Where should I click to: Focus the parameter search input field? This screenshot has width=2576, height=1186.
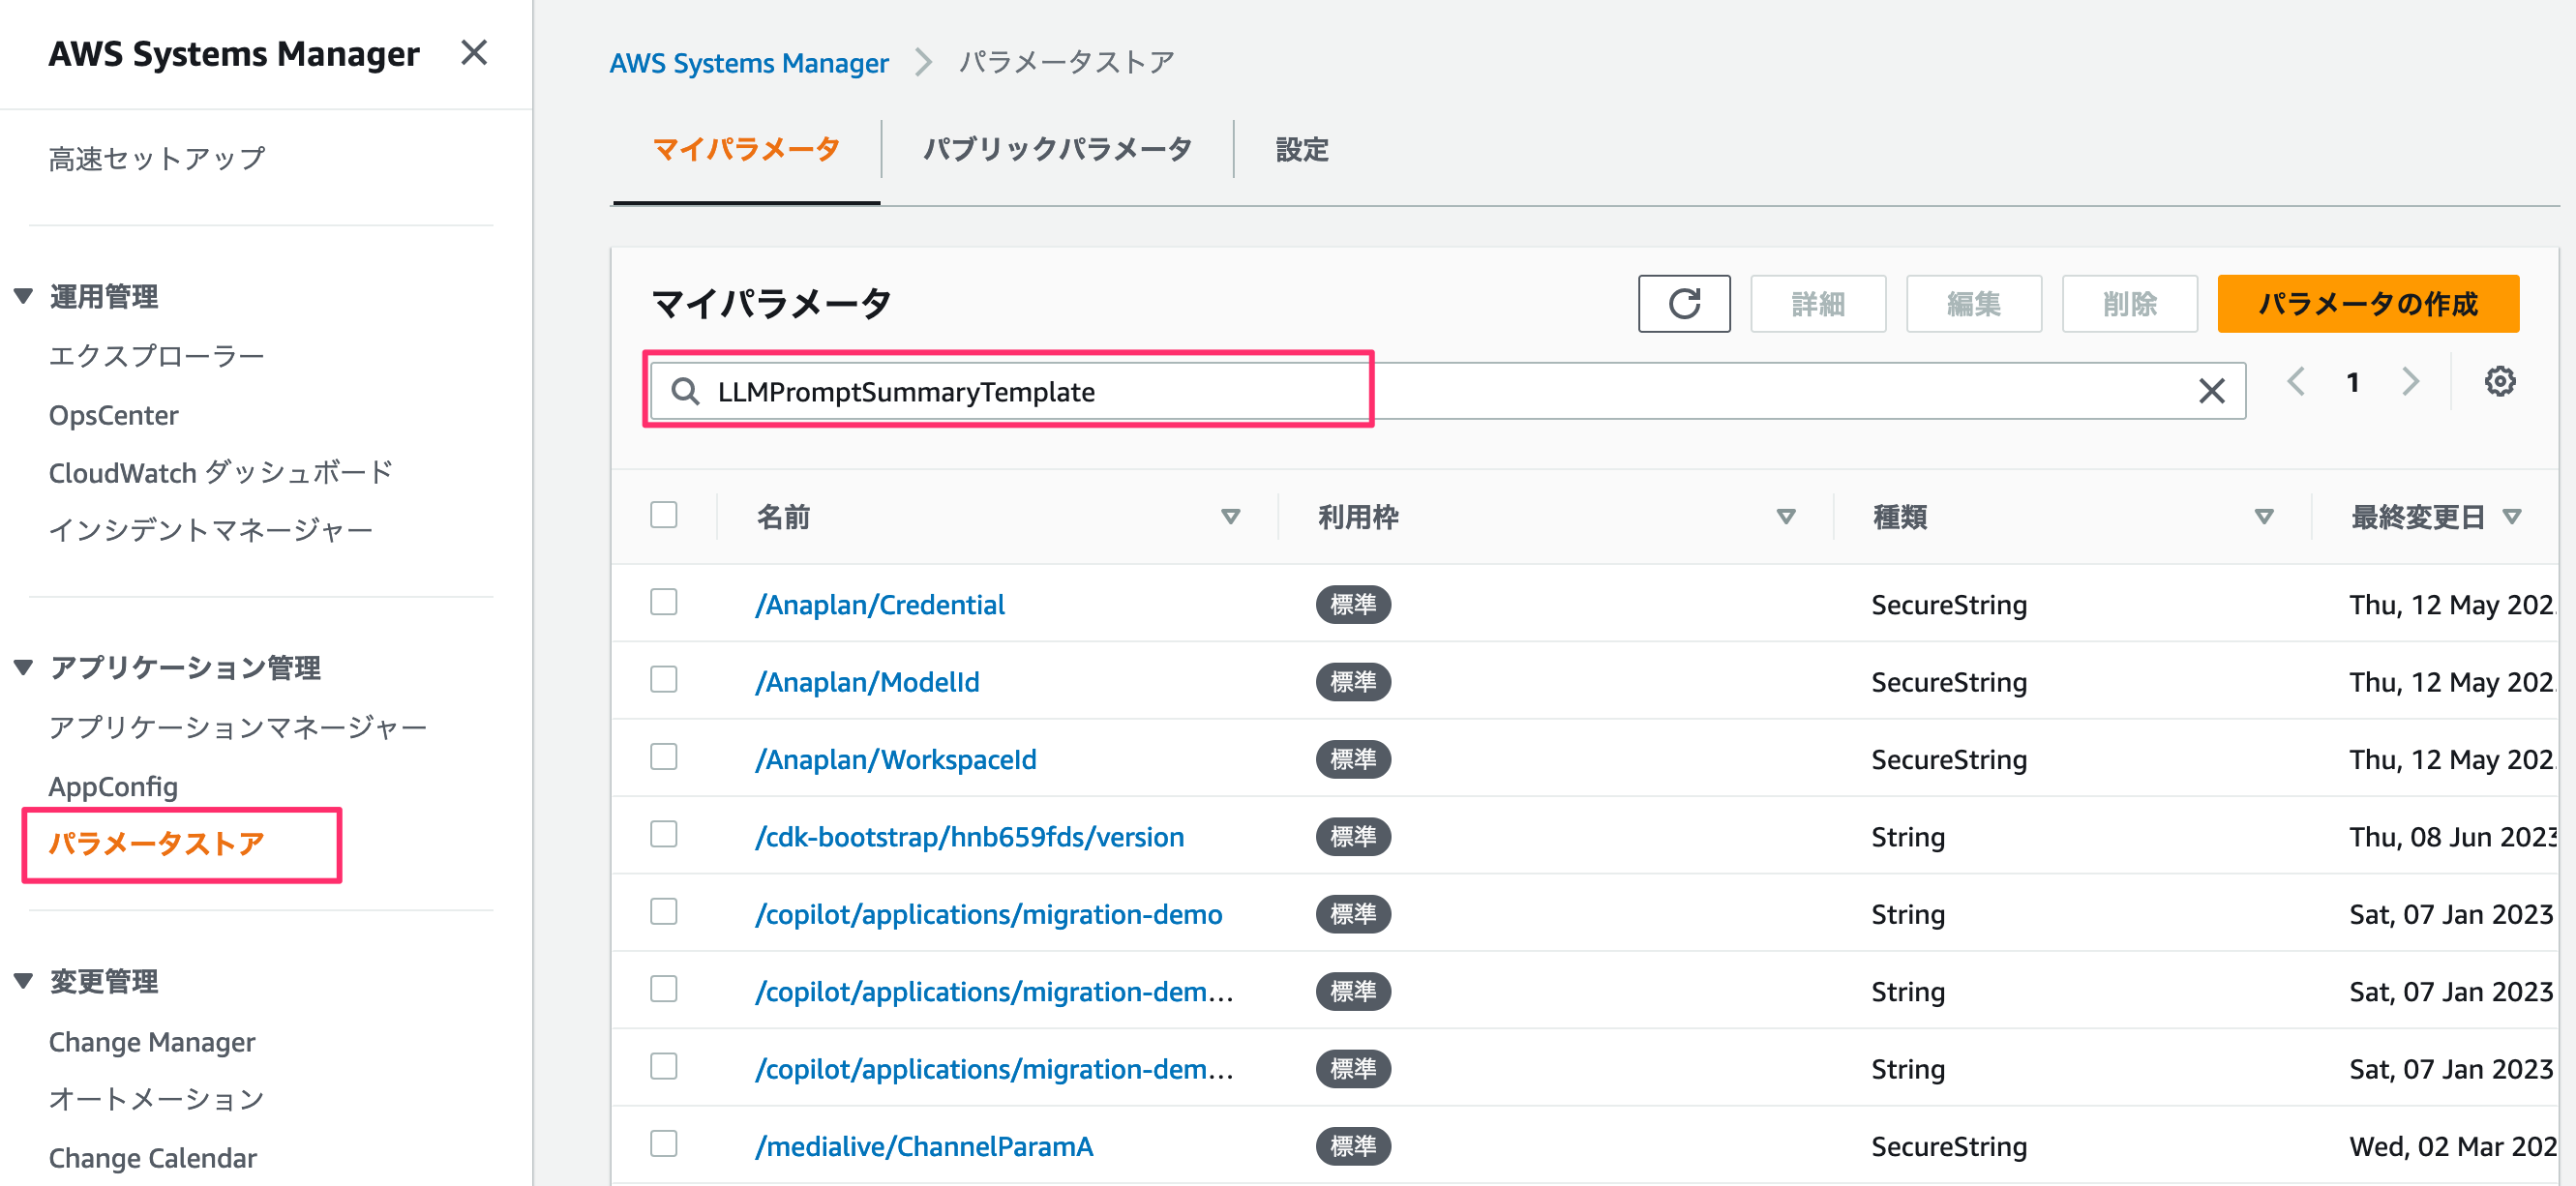pos(1447,391)
